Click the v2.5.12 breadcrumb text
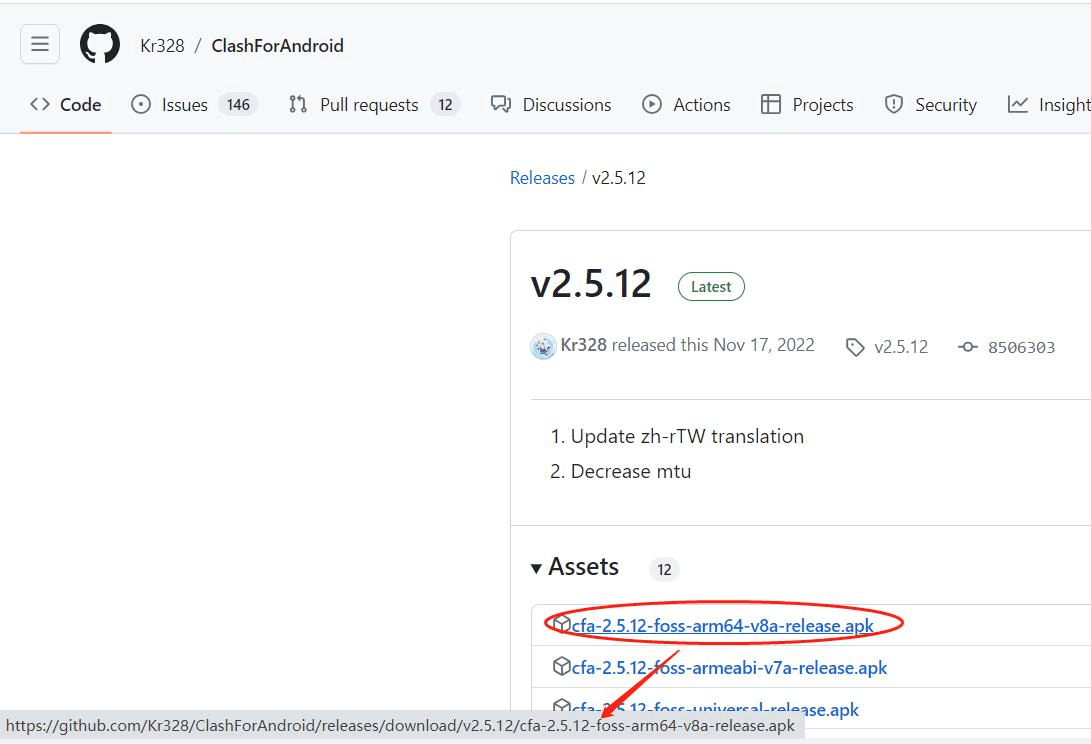The width and height of the screenshot is (1091, 744). click(619, 178)
